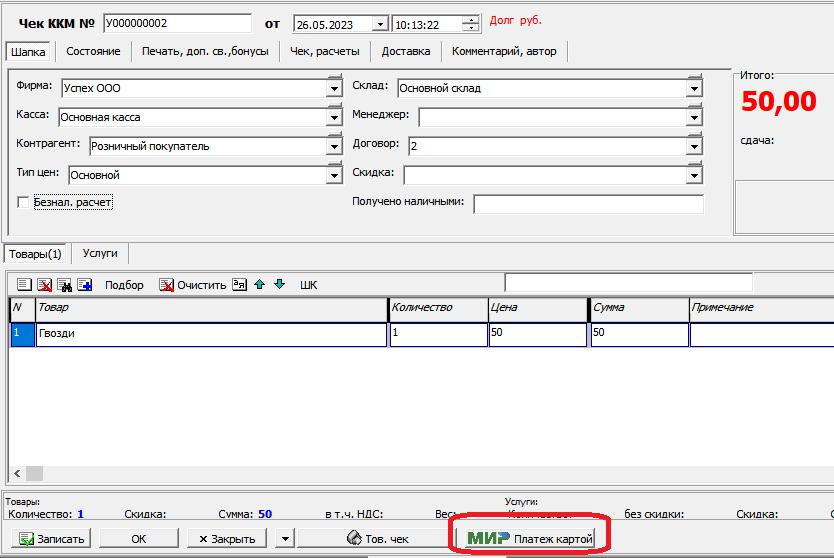
Task: Click the new row icon in goods toolbar
Action: click(x=24, y=285)
